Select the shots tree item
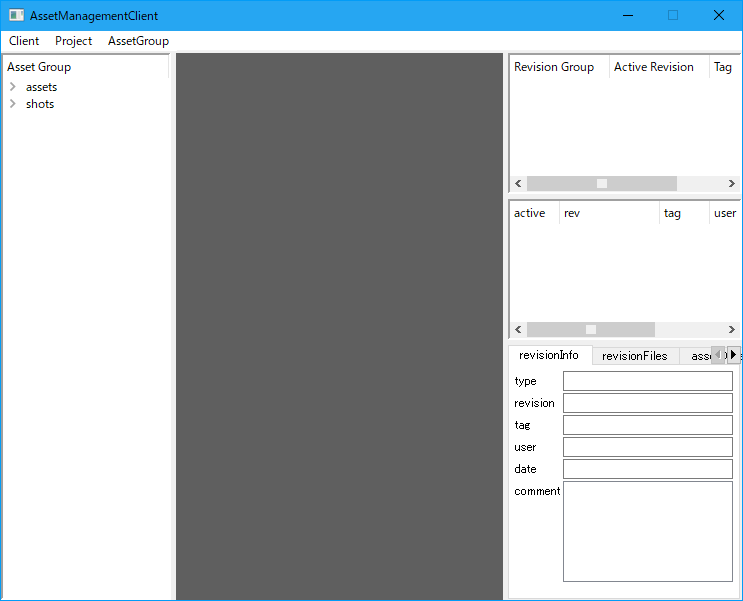The image size is (743, 601). [x=40, y=104]
